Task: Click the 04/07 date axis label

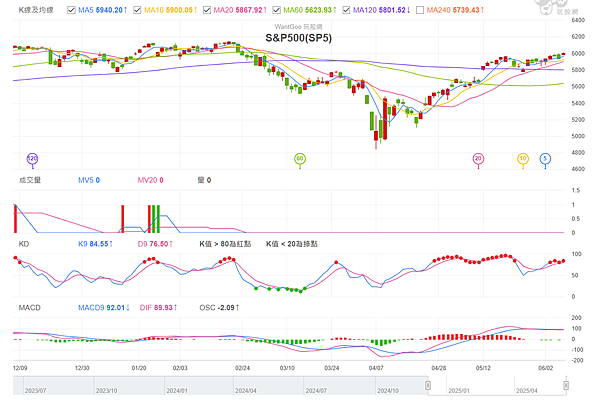Action: [376, 368]
